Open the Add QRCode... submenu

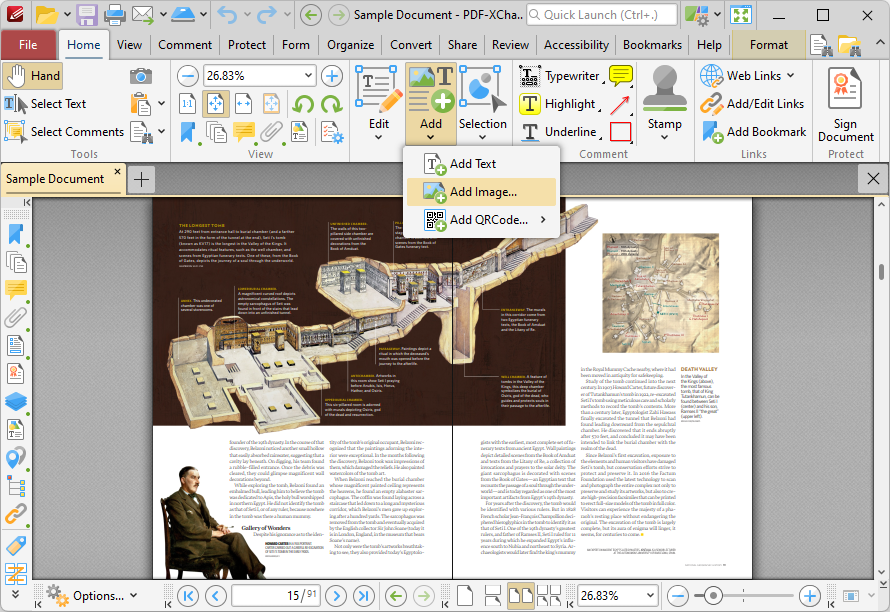(x=481, y=220)
